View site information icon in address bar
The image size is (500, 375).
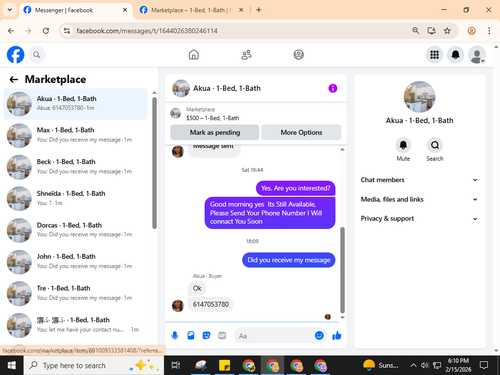[x=67, y=31]
